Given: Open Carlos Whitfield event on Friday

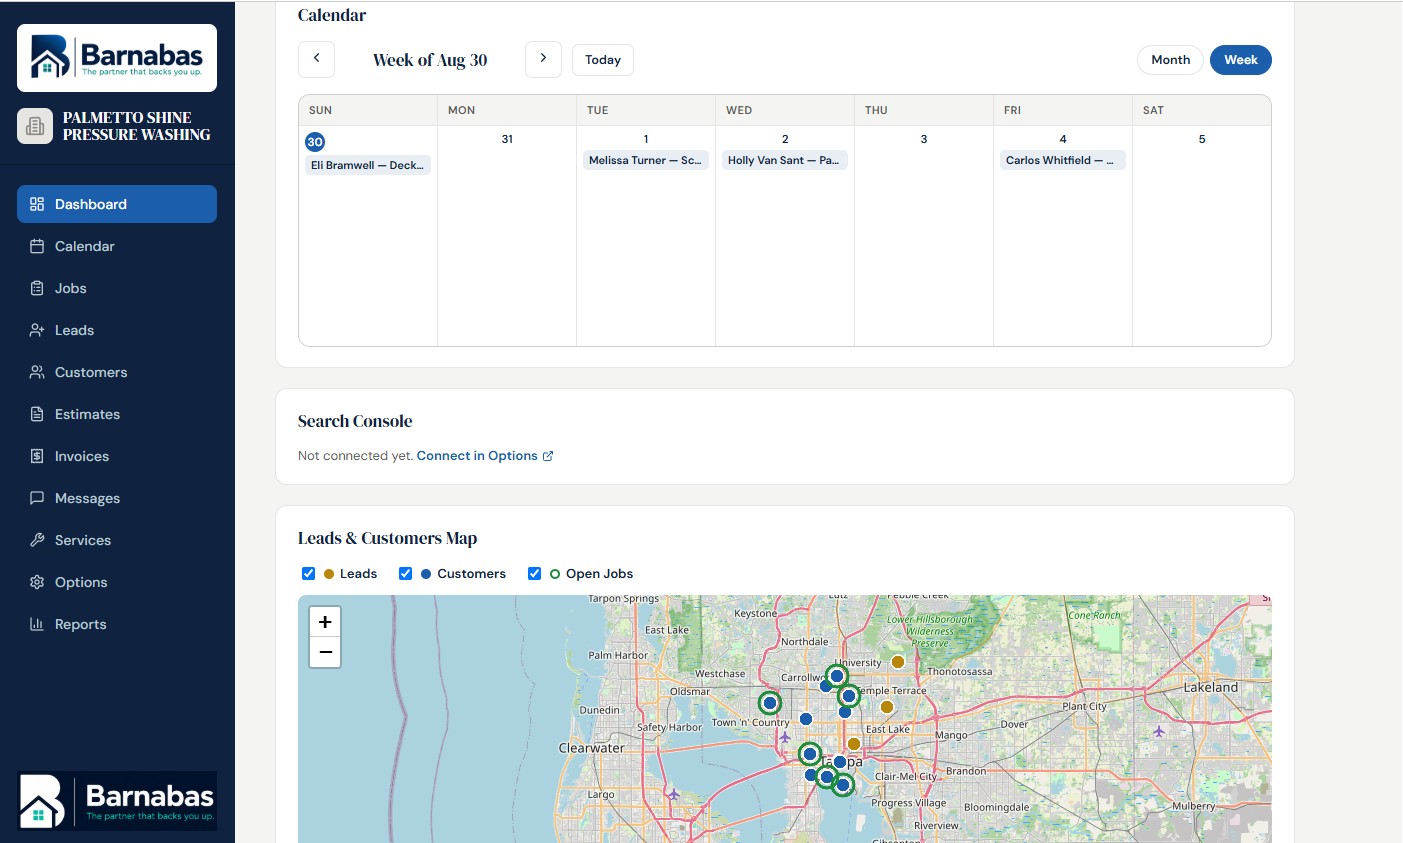Looking at the screenshot, I should coord(1063,160).
